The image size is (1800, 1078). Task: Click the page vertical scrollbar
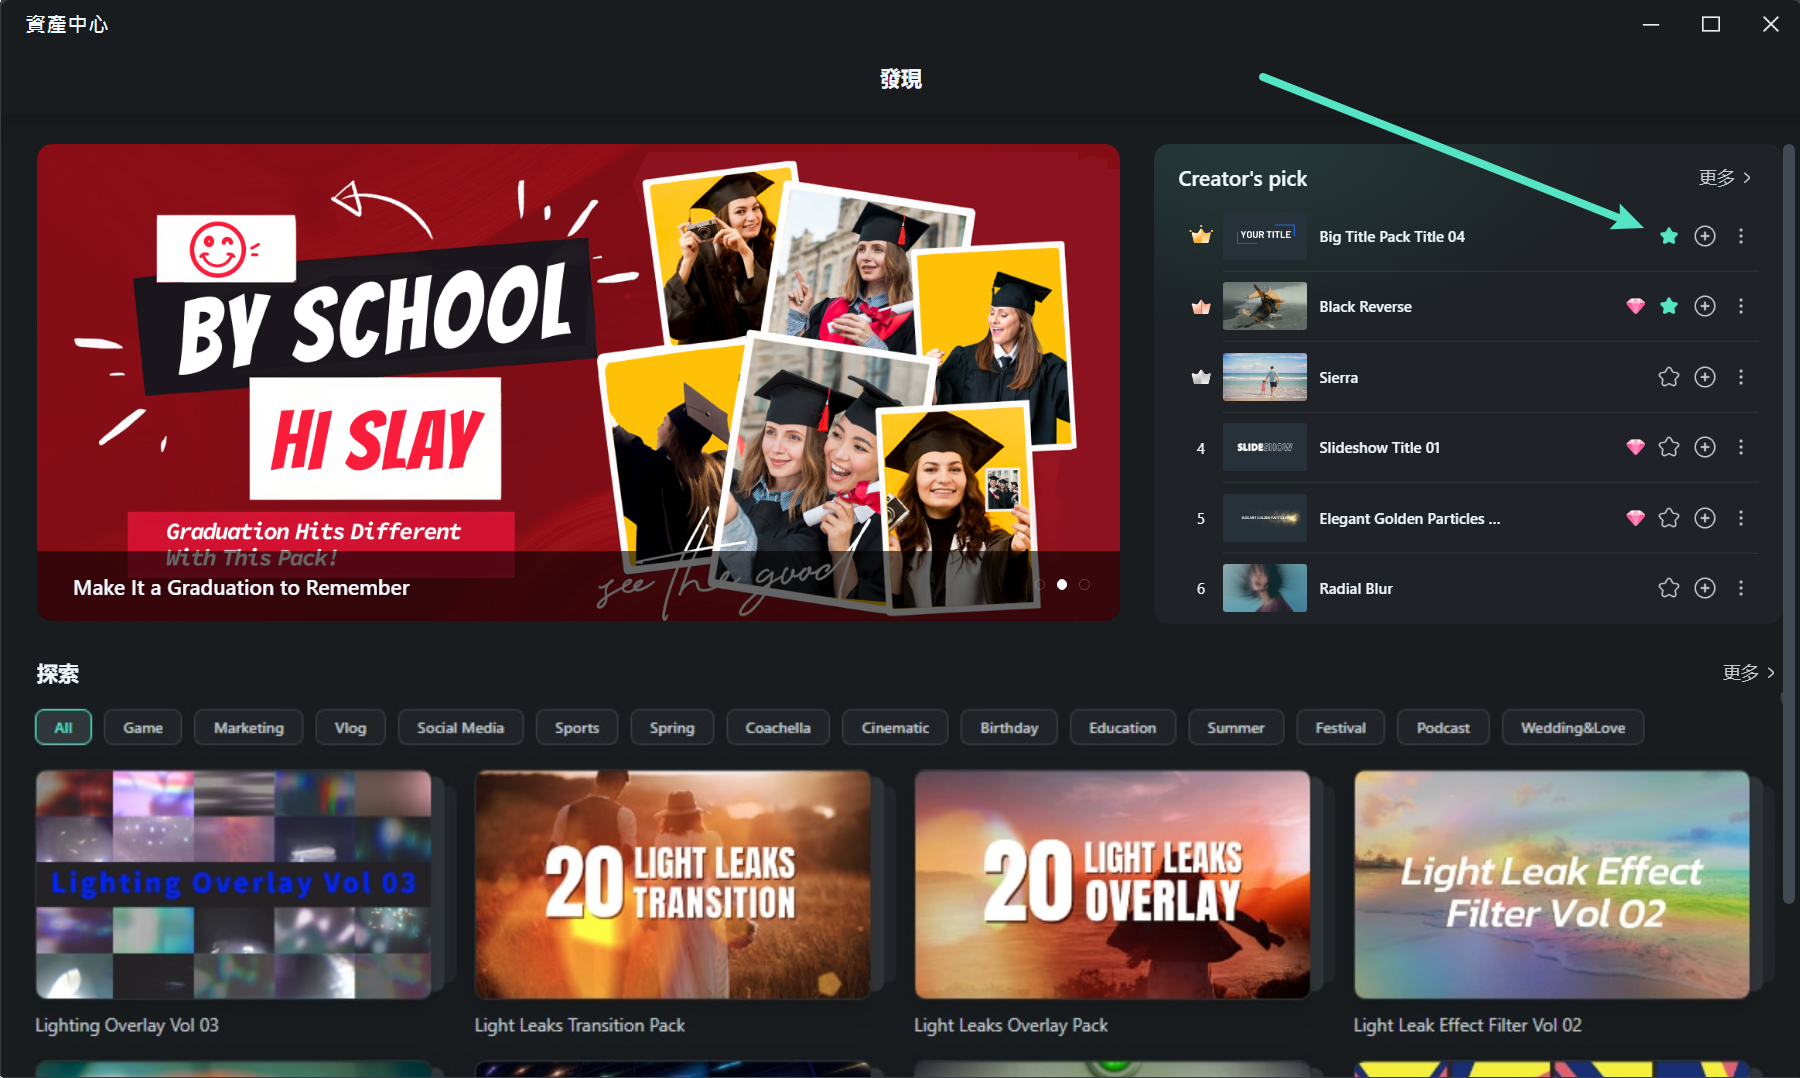click(1788, 525)
